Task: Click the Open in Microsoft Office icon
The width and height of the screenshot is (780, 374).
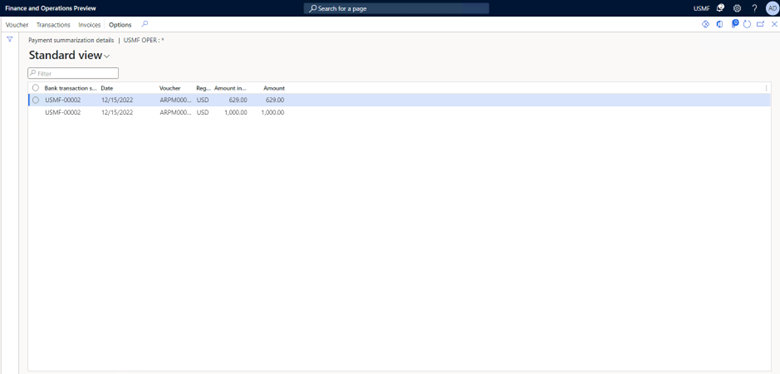Action: click(x=719, y=24)
